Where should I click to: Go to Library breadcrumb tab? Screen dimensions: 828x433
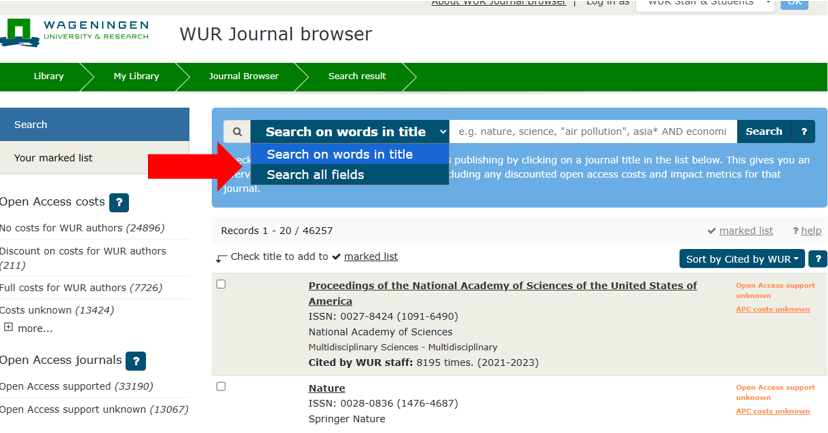48,76
